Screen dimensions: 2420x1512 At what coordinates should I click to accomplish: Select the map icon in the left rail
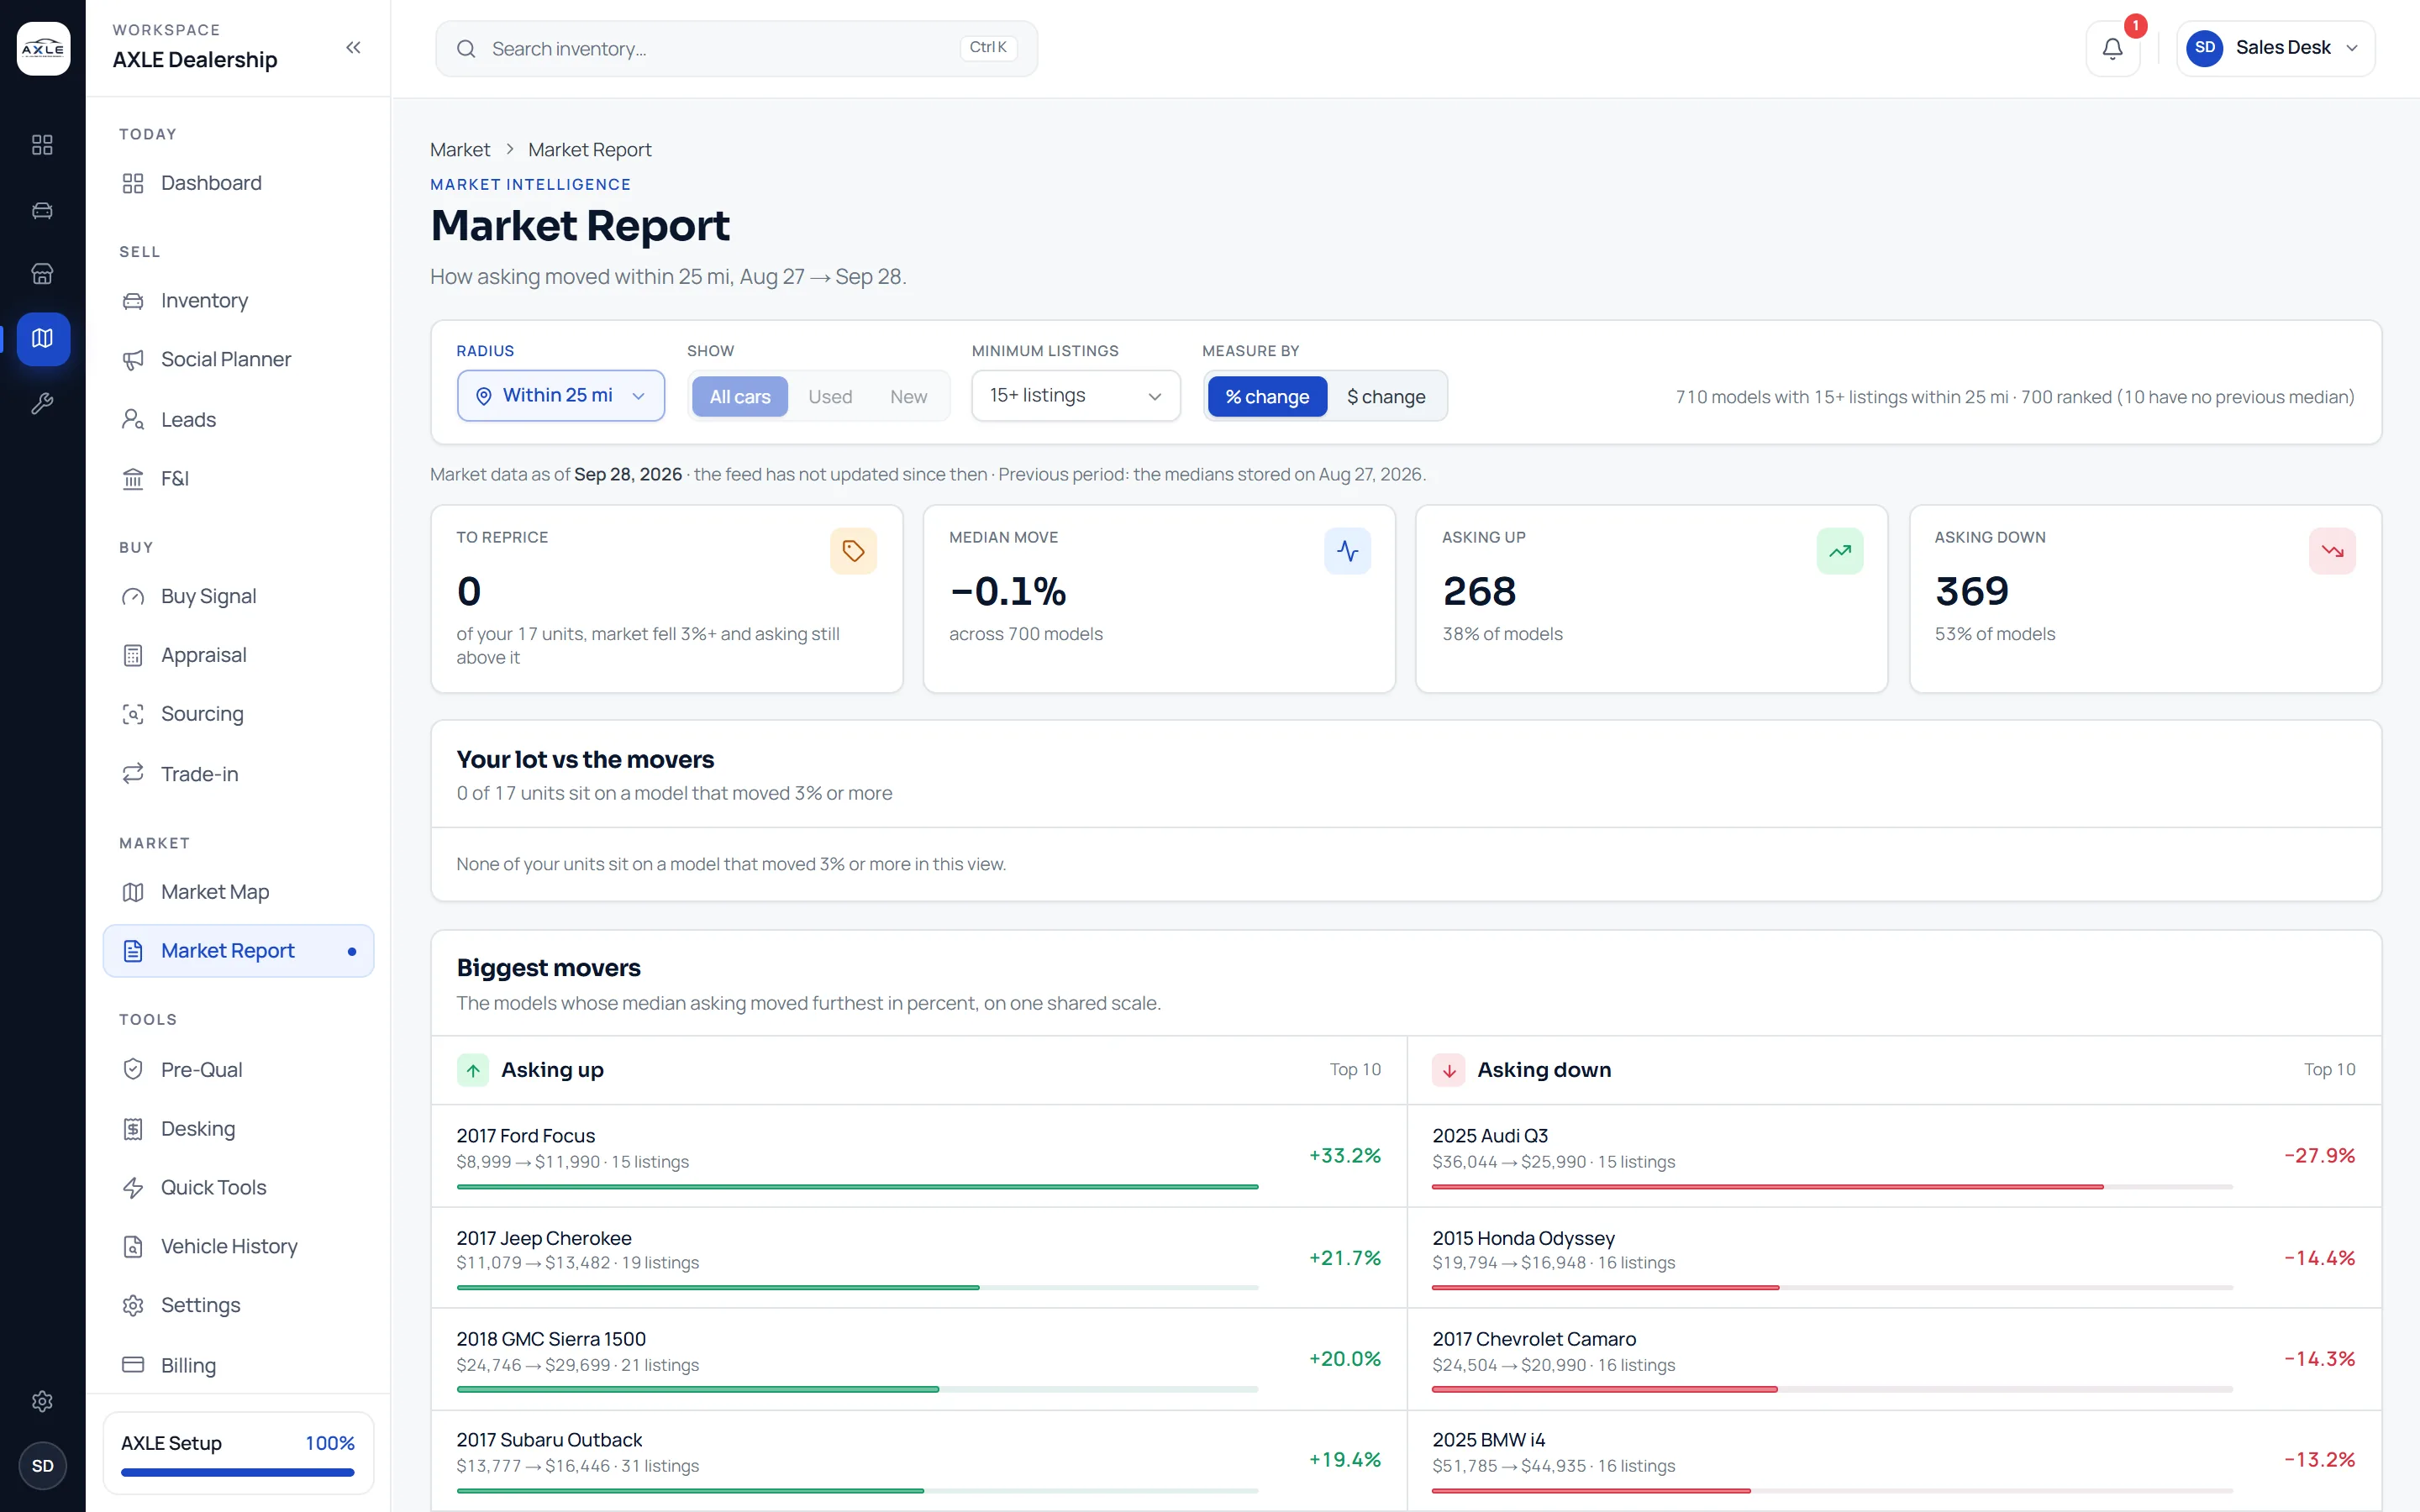[42, 339]
